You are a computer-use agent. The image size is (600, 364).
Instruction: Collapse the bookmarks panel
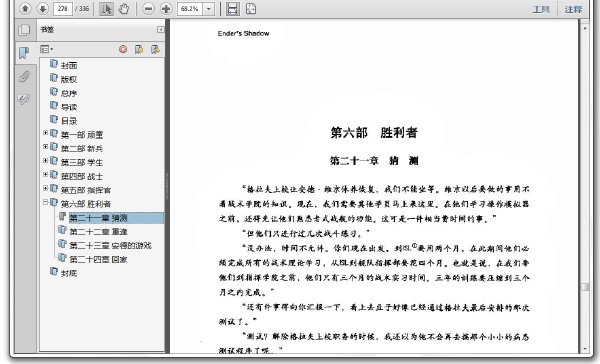161,29
